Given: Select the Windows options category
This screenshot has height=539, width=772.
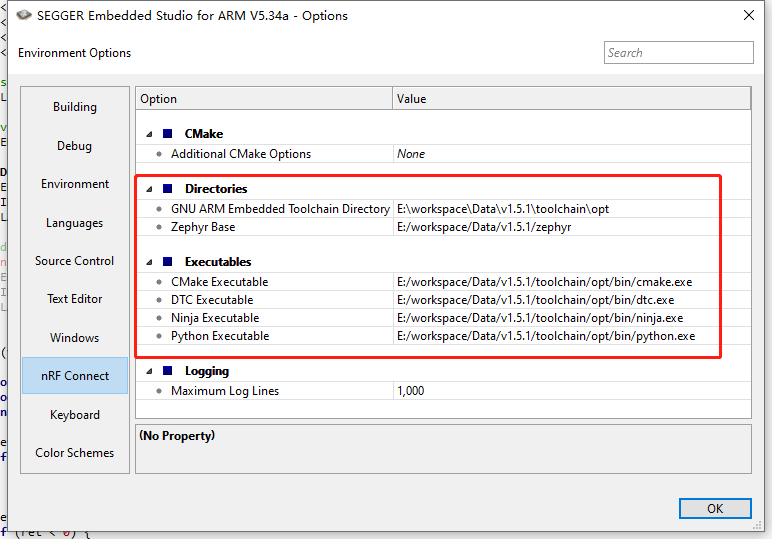Looking at the screenshot, I should pyautogui.click(x=74, y=338).
